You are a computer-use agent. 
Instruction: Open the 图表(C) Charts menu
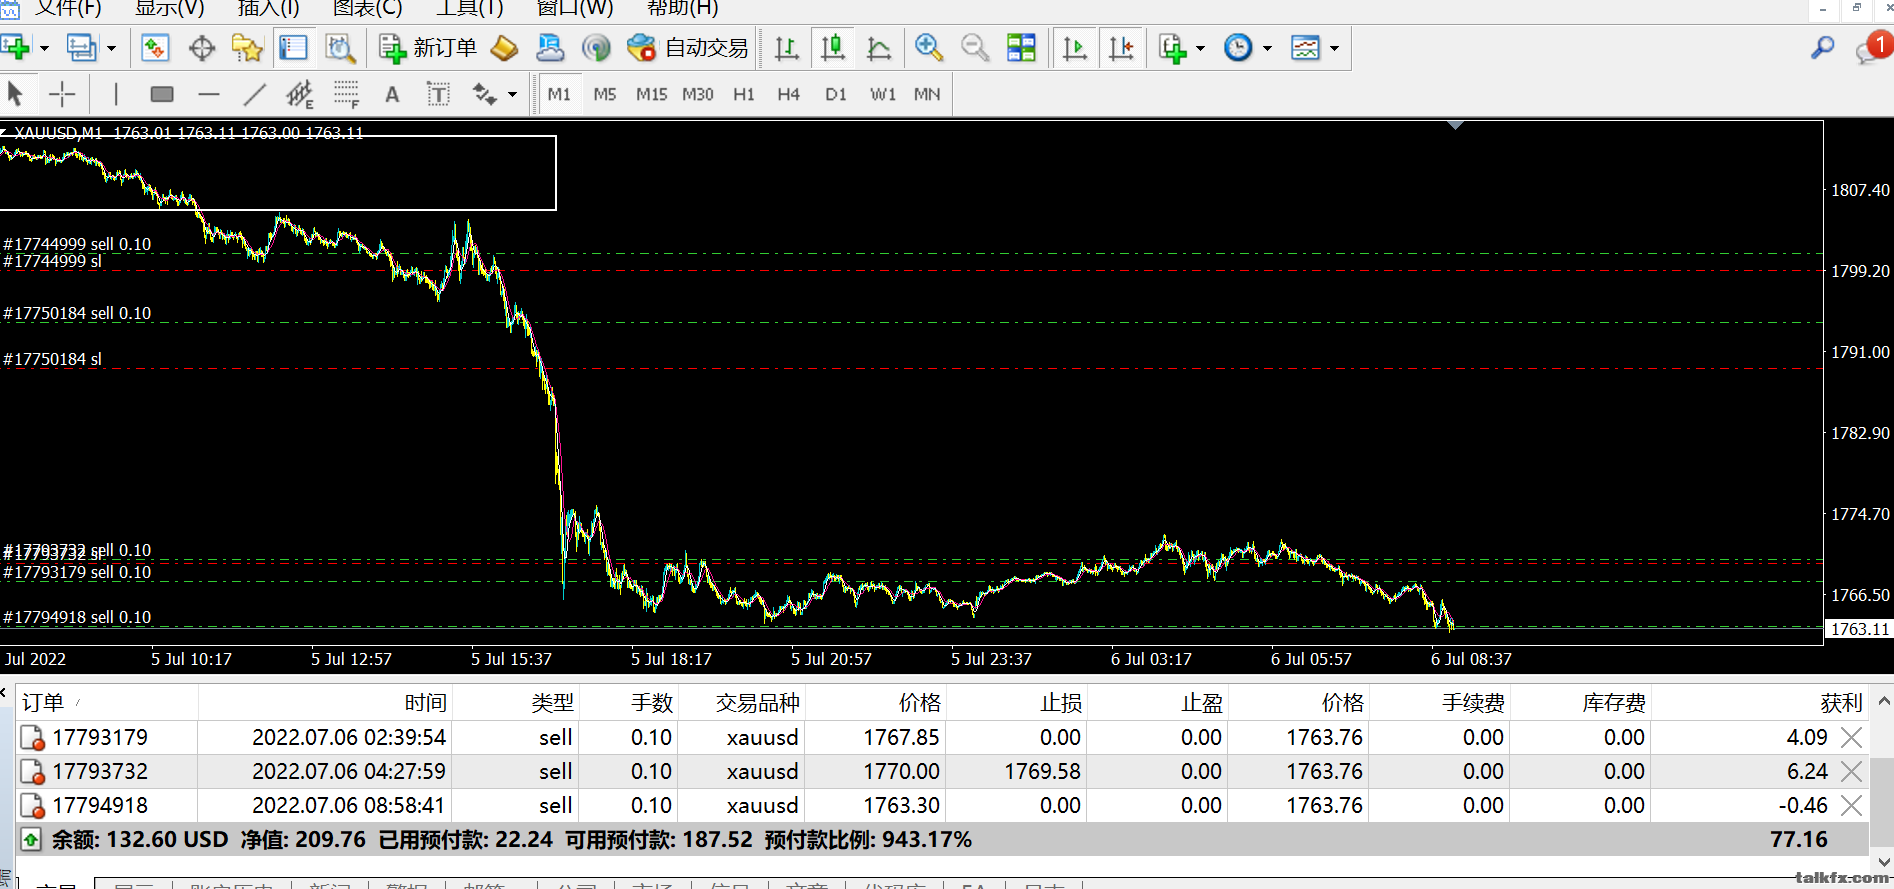pos(368,8)
